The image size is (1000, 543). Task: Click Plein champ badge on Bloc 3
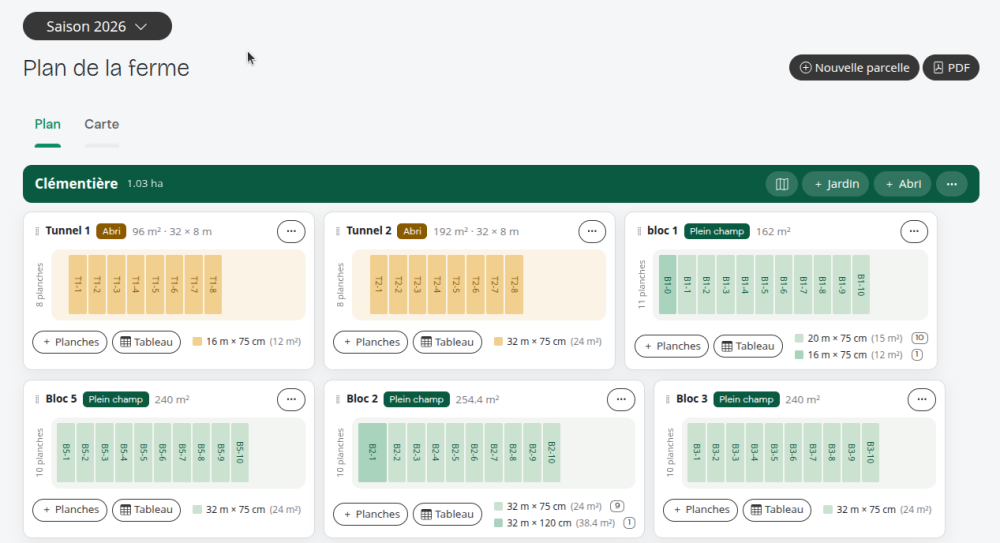[x=746, y=399]
